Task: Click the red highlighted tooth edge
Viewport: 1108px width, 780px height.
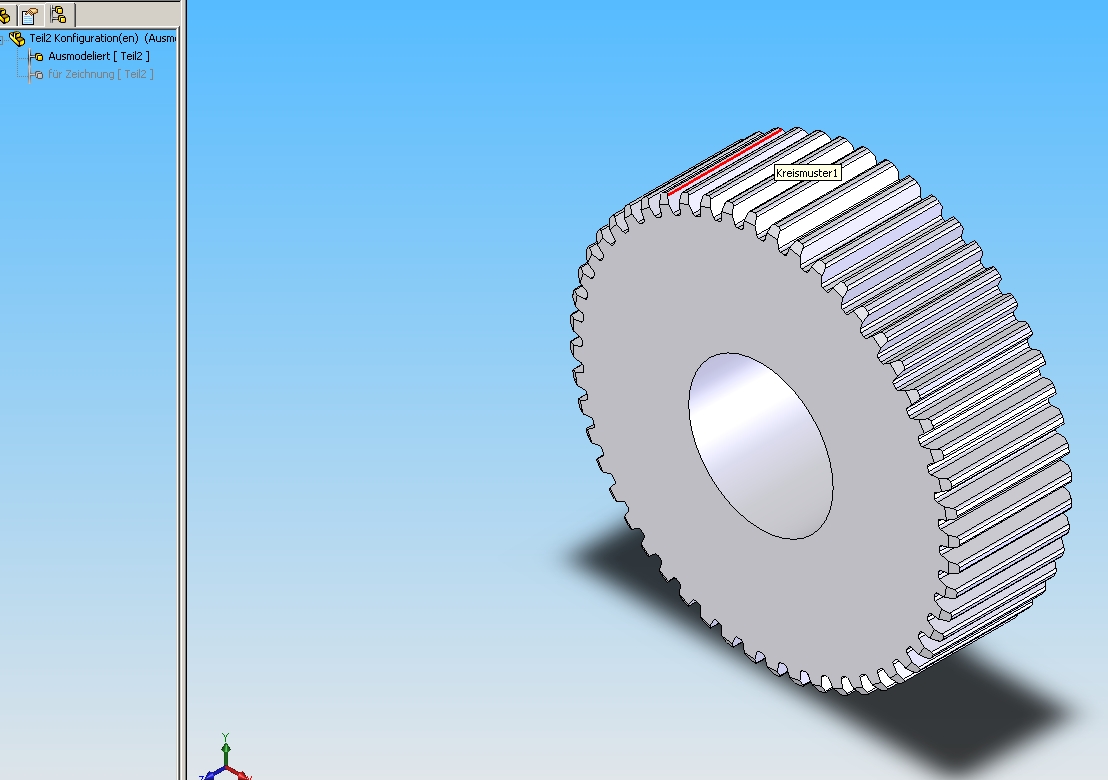Action: point(724,161)
